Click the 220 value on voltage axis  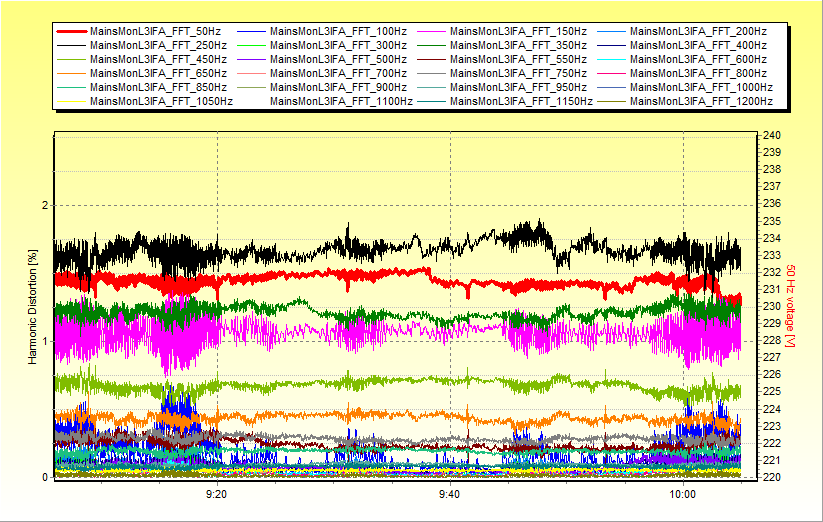(772, 477)
